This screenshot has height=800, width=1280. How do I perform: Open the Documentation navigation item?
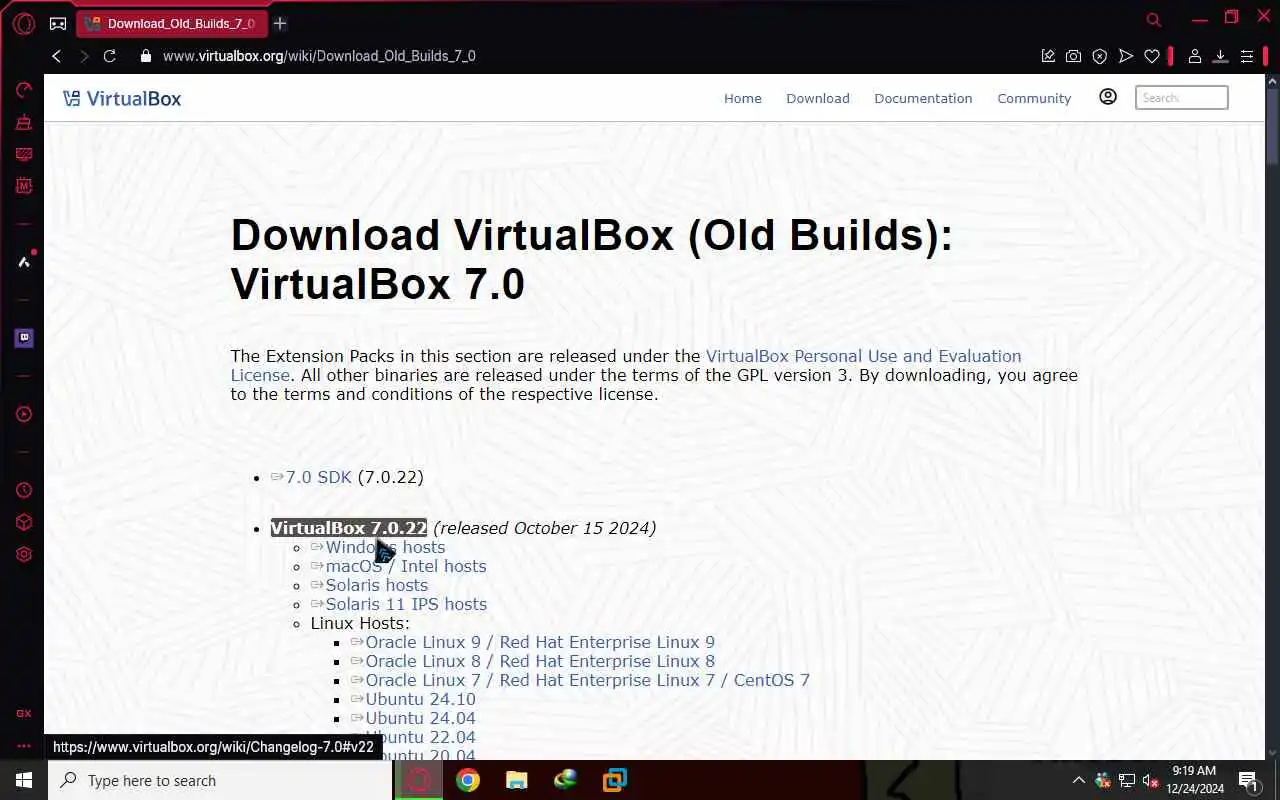[923, 98]
